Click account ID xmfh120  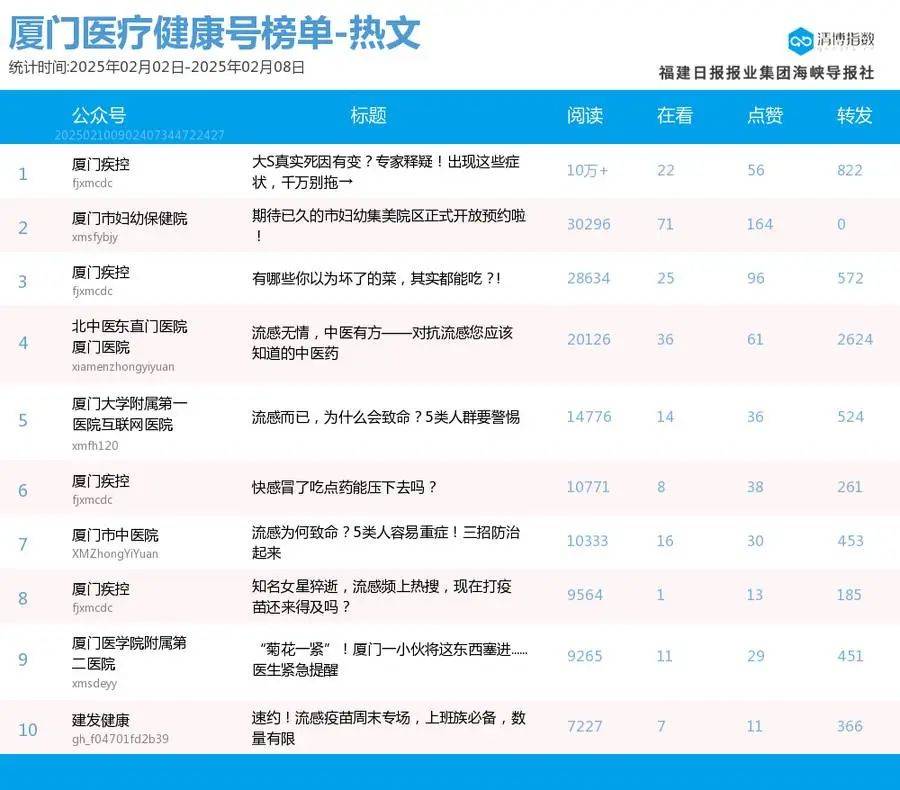(95, 446)
